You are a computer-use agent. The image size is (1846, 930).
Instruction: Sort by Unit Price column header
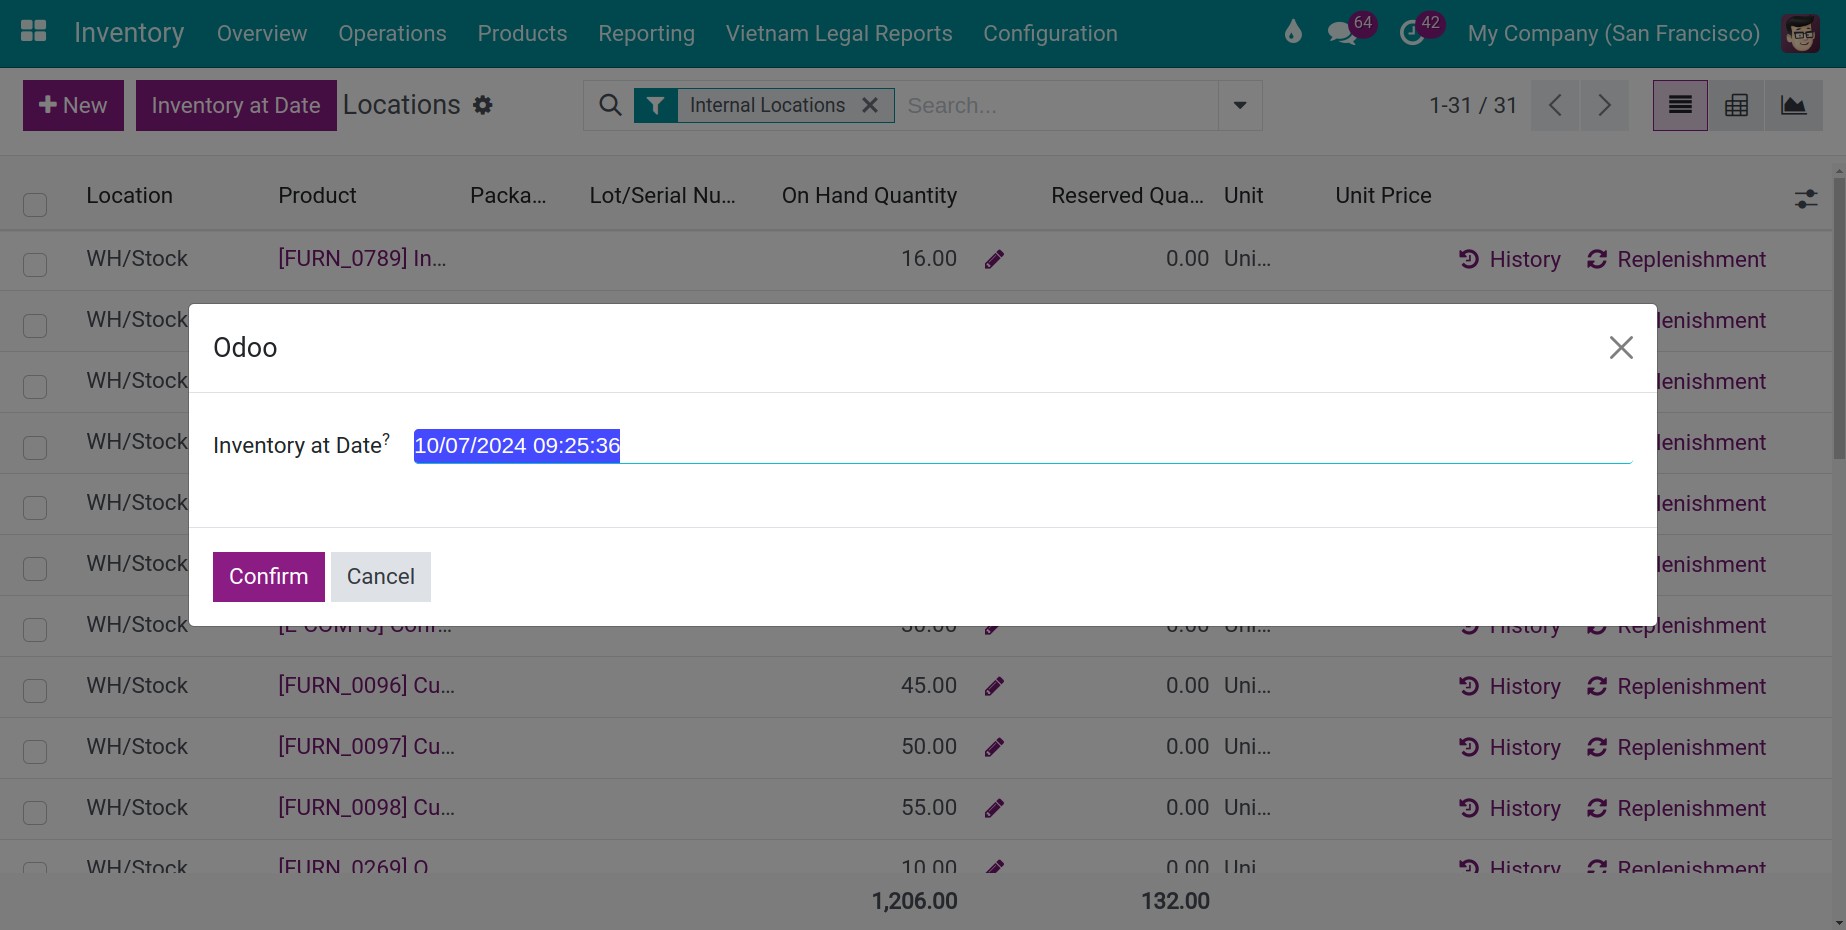point(1383,196)
